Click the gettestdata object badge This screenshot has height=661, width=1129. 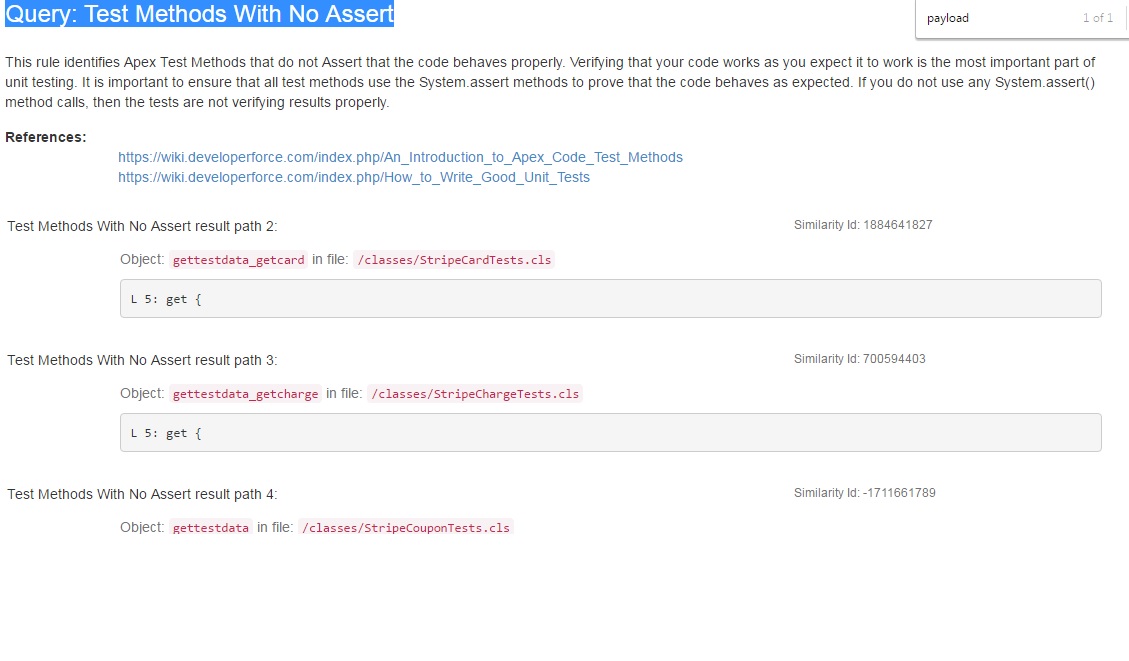pyautogui.click(x=210, y=527)
